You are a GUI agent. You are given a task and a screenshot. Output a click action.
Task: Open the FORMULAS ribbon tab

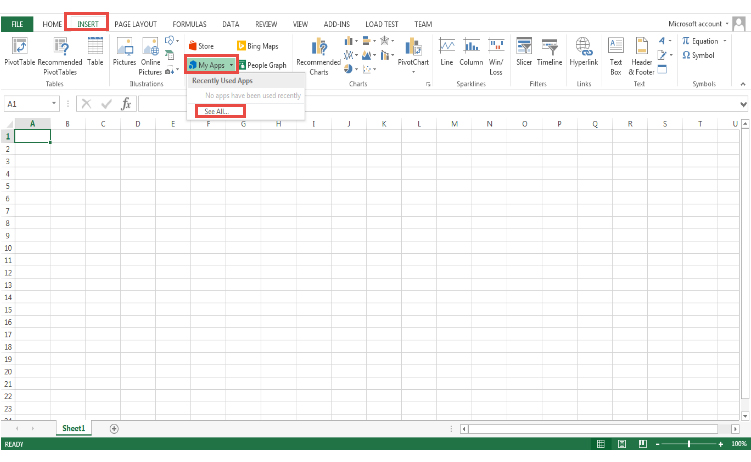pyautogui.click(x=189, y=24)
